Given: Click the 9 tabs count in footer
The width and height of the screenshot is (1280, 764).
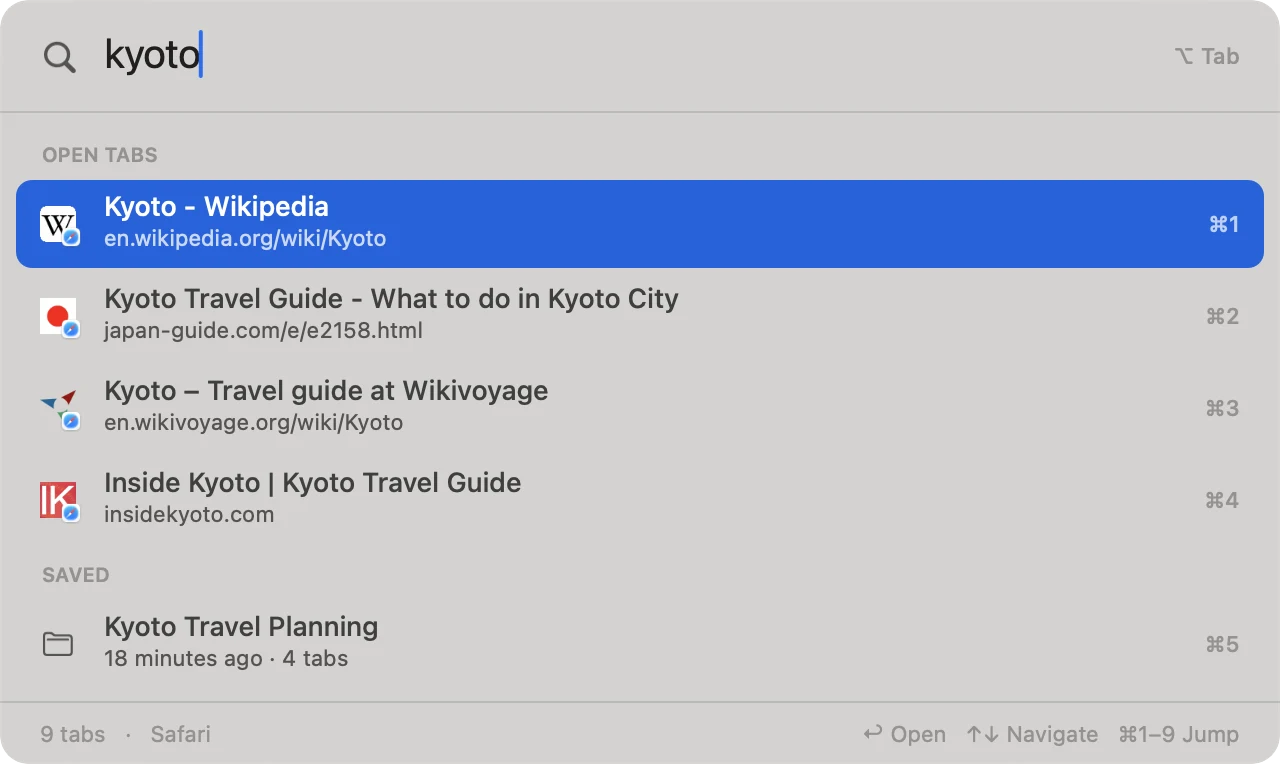Looking at the screenshot, I should click(73, 734).
